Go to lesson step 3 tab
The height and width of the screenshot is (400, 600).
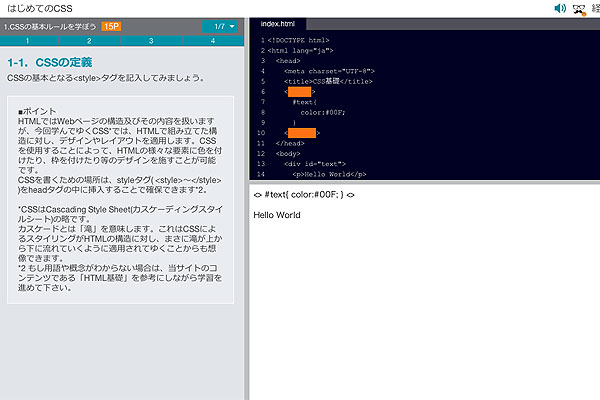151,41
